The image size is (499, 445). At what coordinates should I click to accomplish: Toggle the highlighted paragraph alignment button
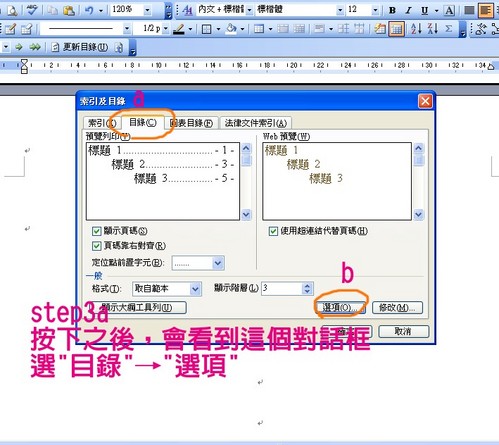486,11
